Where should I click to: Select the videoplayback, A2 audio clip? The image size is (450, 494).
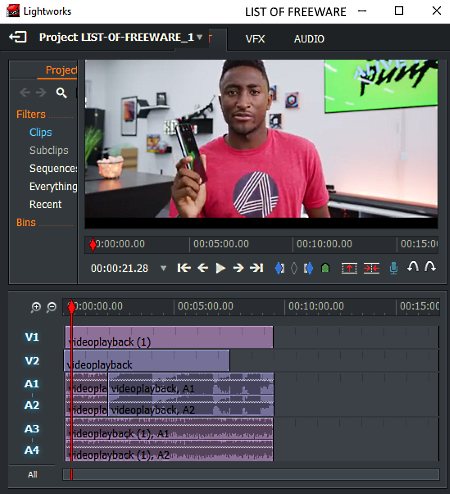tap(191, 406)
